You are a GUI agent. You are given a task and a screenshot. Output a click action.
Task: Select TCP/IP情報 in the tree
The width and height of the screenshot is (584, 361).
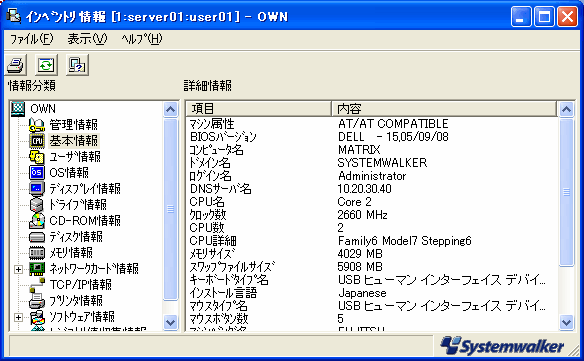(x=80, y=285)
